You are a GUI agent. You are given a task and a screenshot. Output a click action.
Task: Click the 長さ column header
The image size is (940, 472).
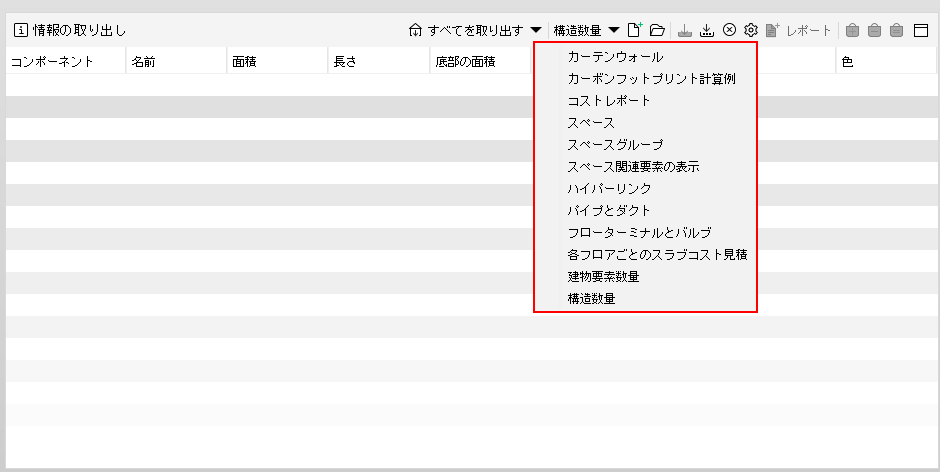coord(379,61)
